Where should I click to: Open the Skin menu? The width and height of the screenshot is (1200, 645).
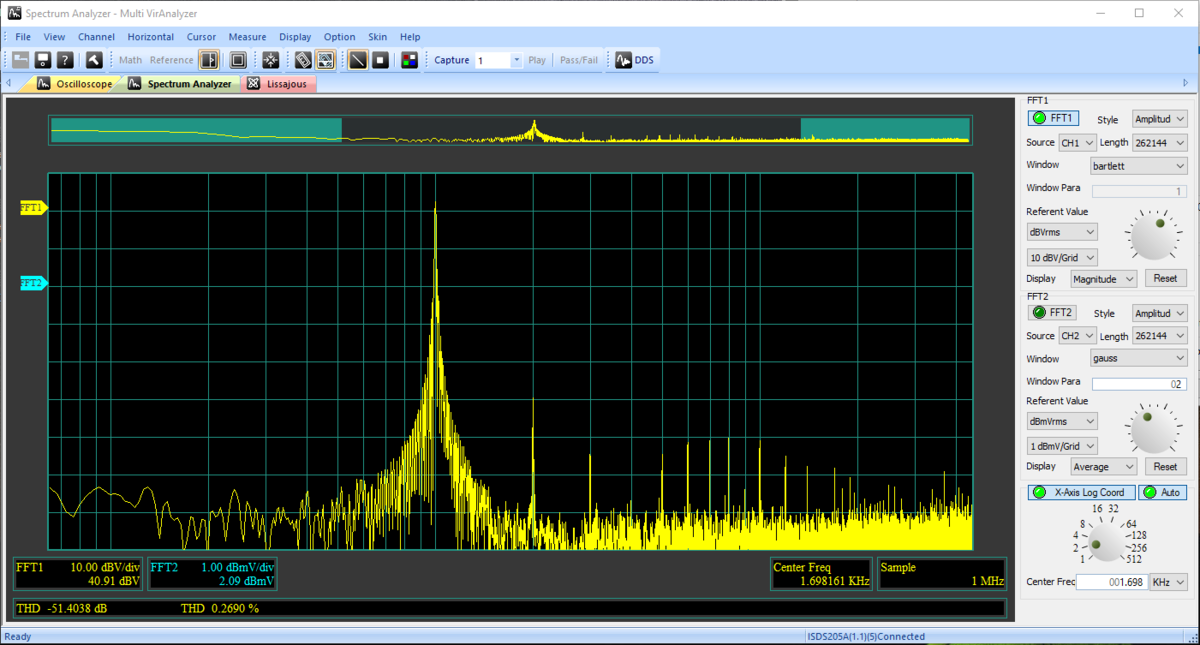click(x=378, y=37)
